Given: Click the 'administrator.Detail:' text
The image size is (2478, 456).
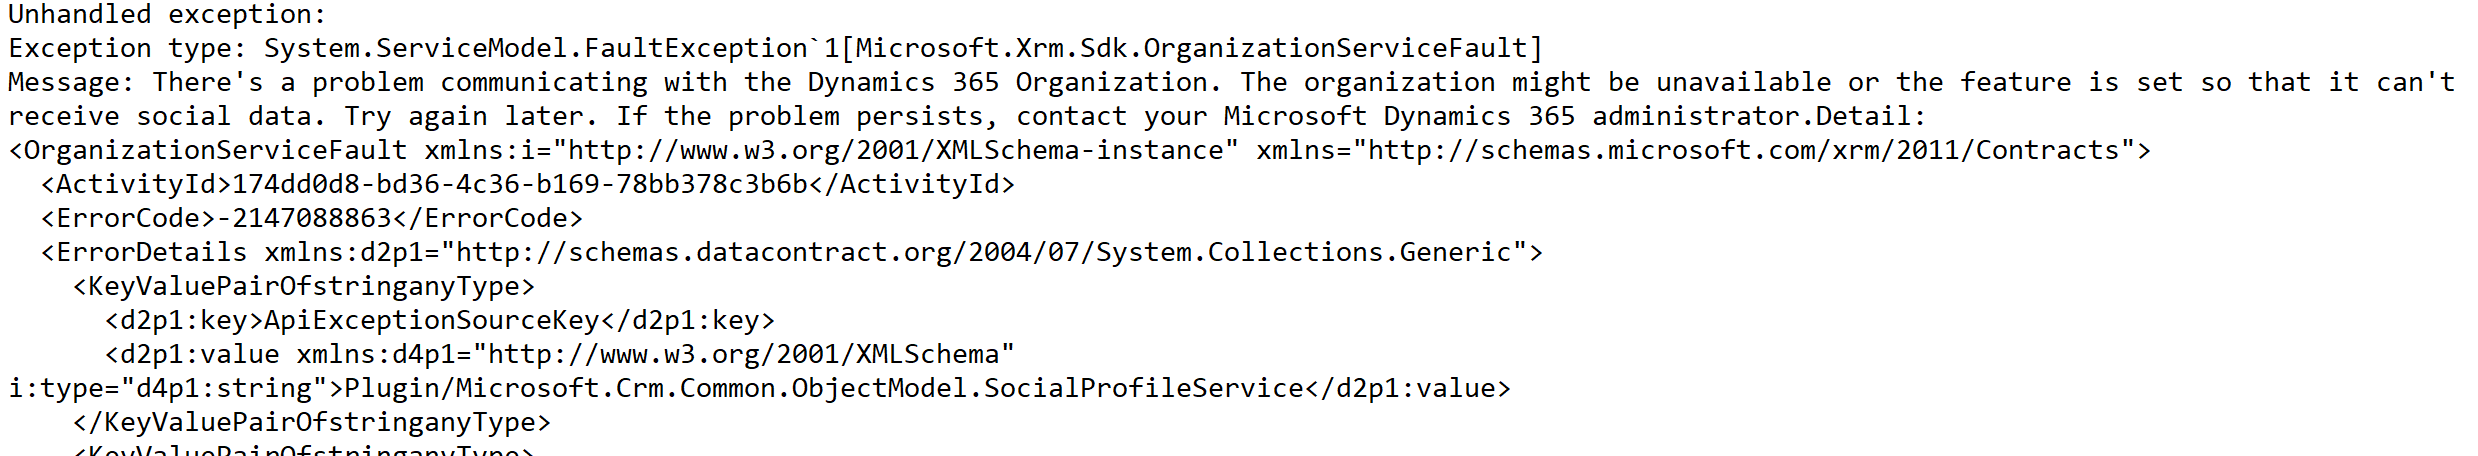Looking at the screenshot, I should (x=1759, y=116).
